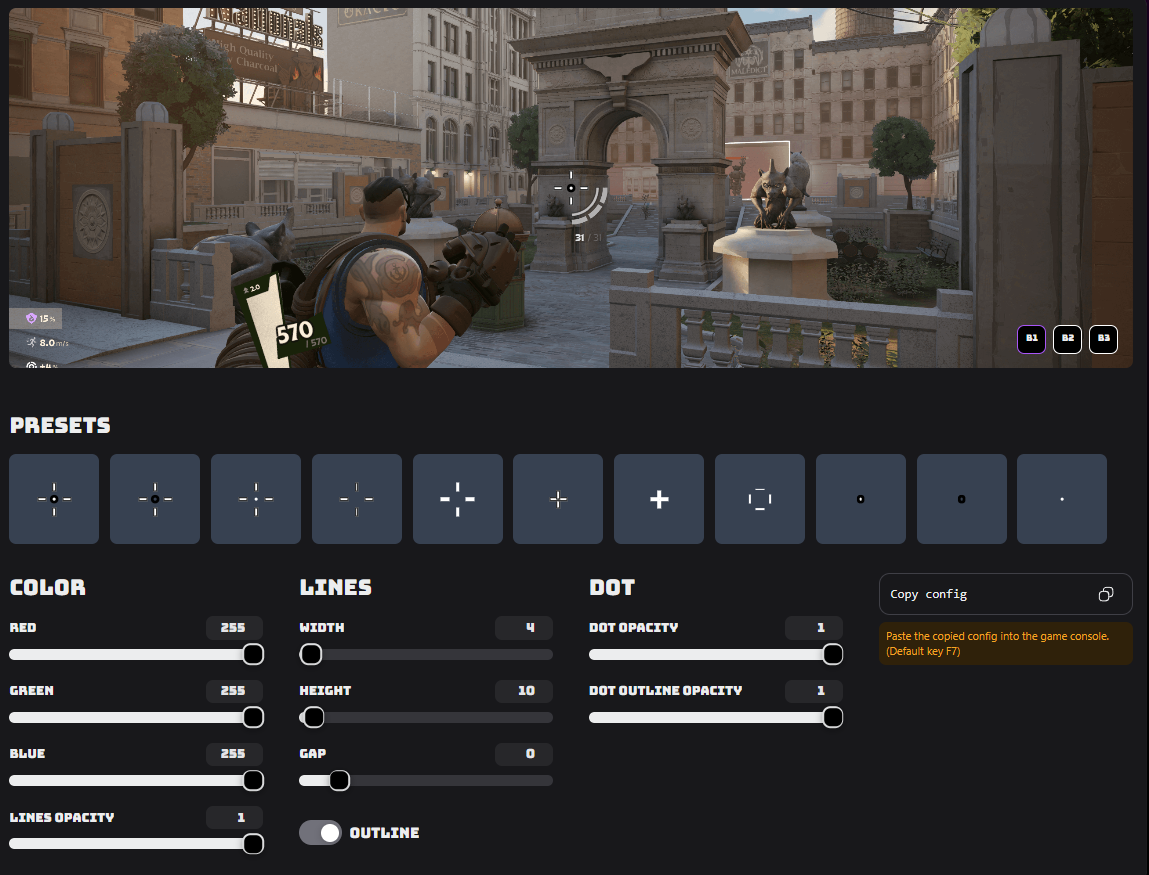This screenshot has height=875, width=1149.
Task: Focus the Blue value box showing 255
Action: click(x=234, y=753)
